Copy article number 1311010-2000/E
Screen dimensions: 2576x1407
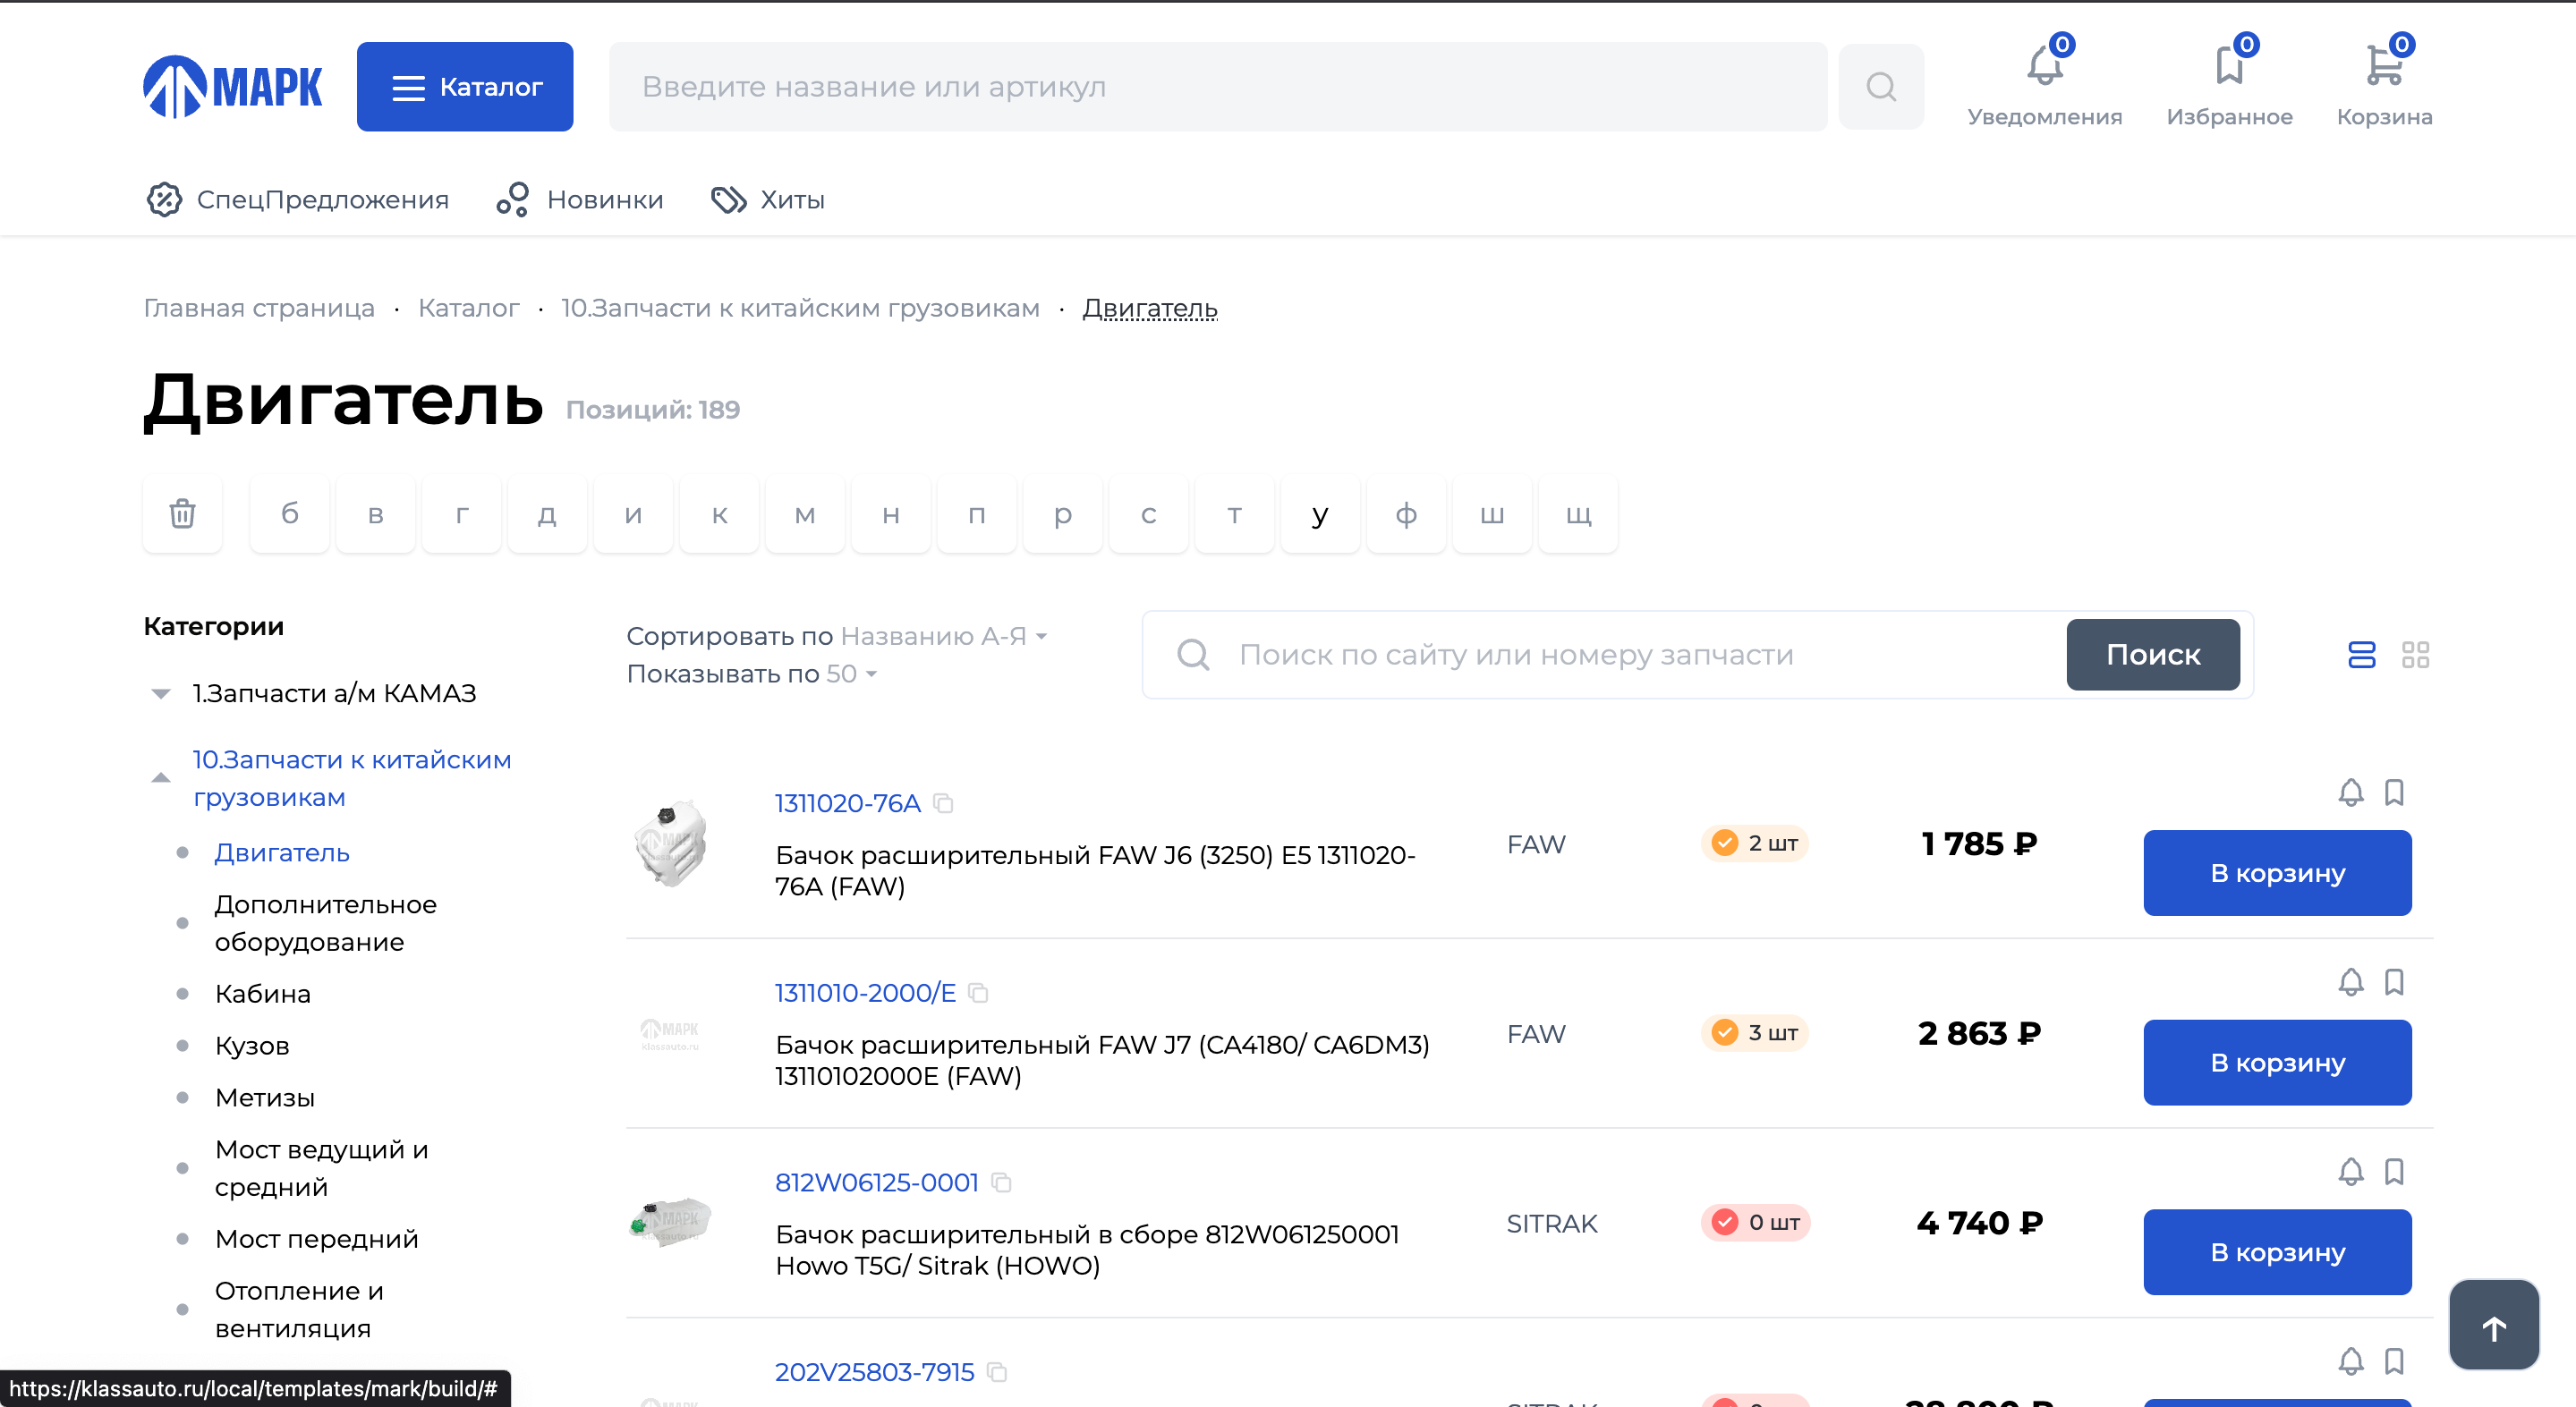[x=978, y=993]
